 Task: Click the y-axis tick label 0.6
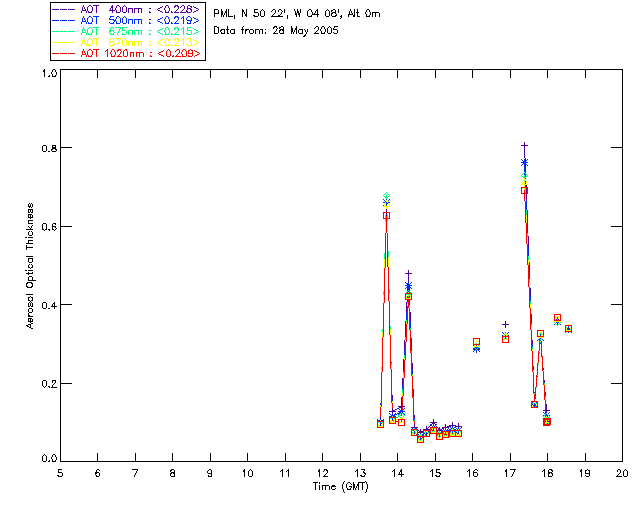[x=49, y=227]
